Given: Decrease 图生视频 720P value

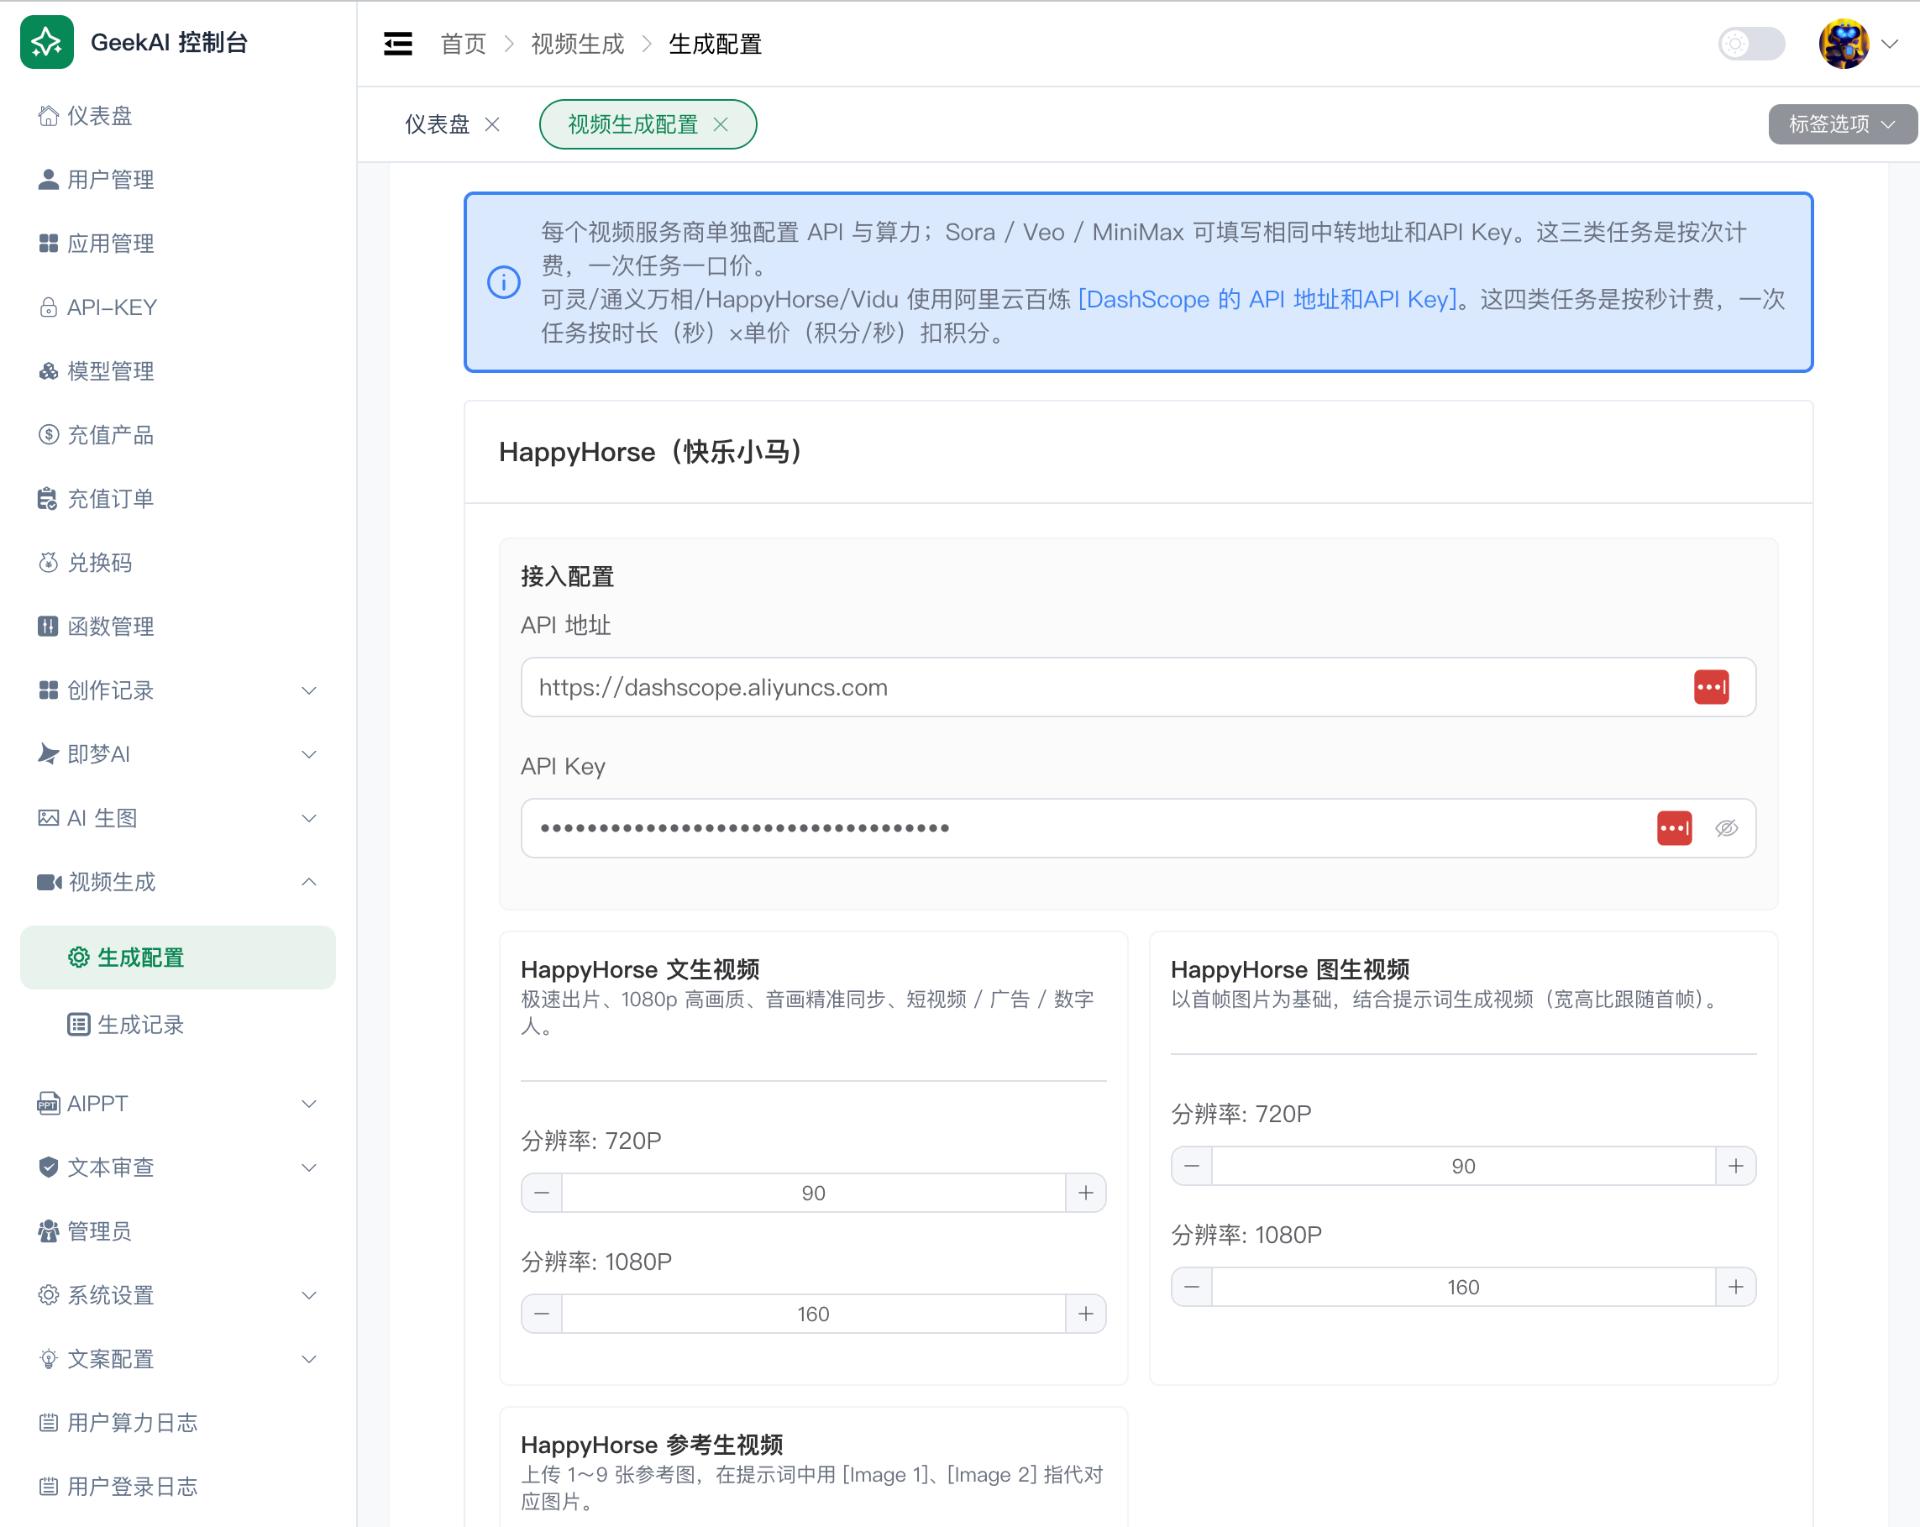Looking at the screenshot, I should (x=1192, y=1166).
